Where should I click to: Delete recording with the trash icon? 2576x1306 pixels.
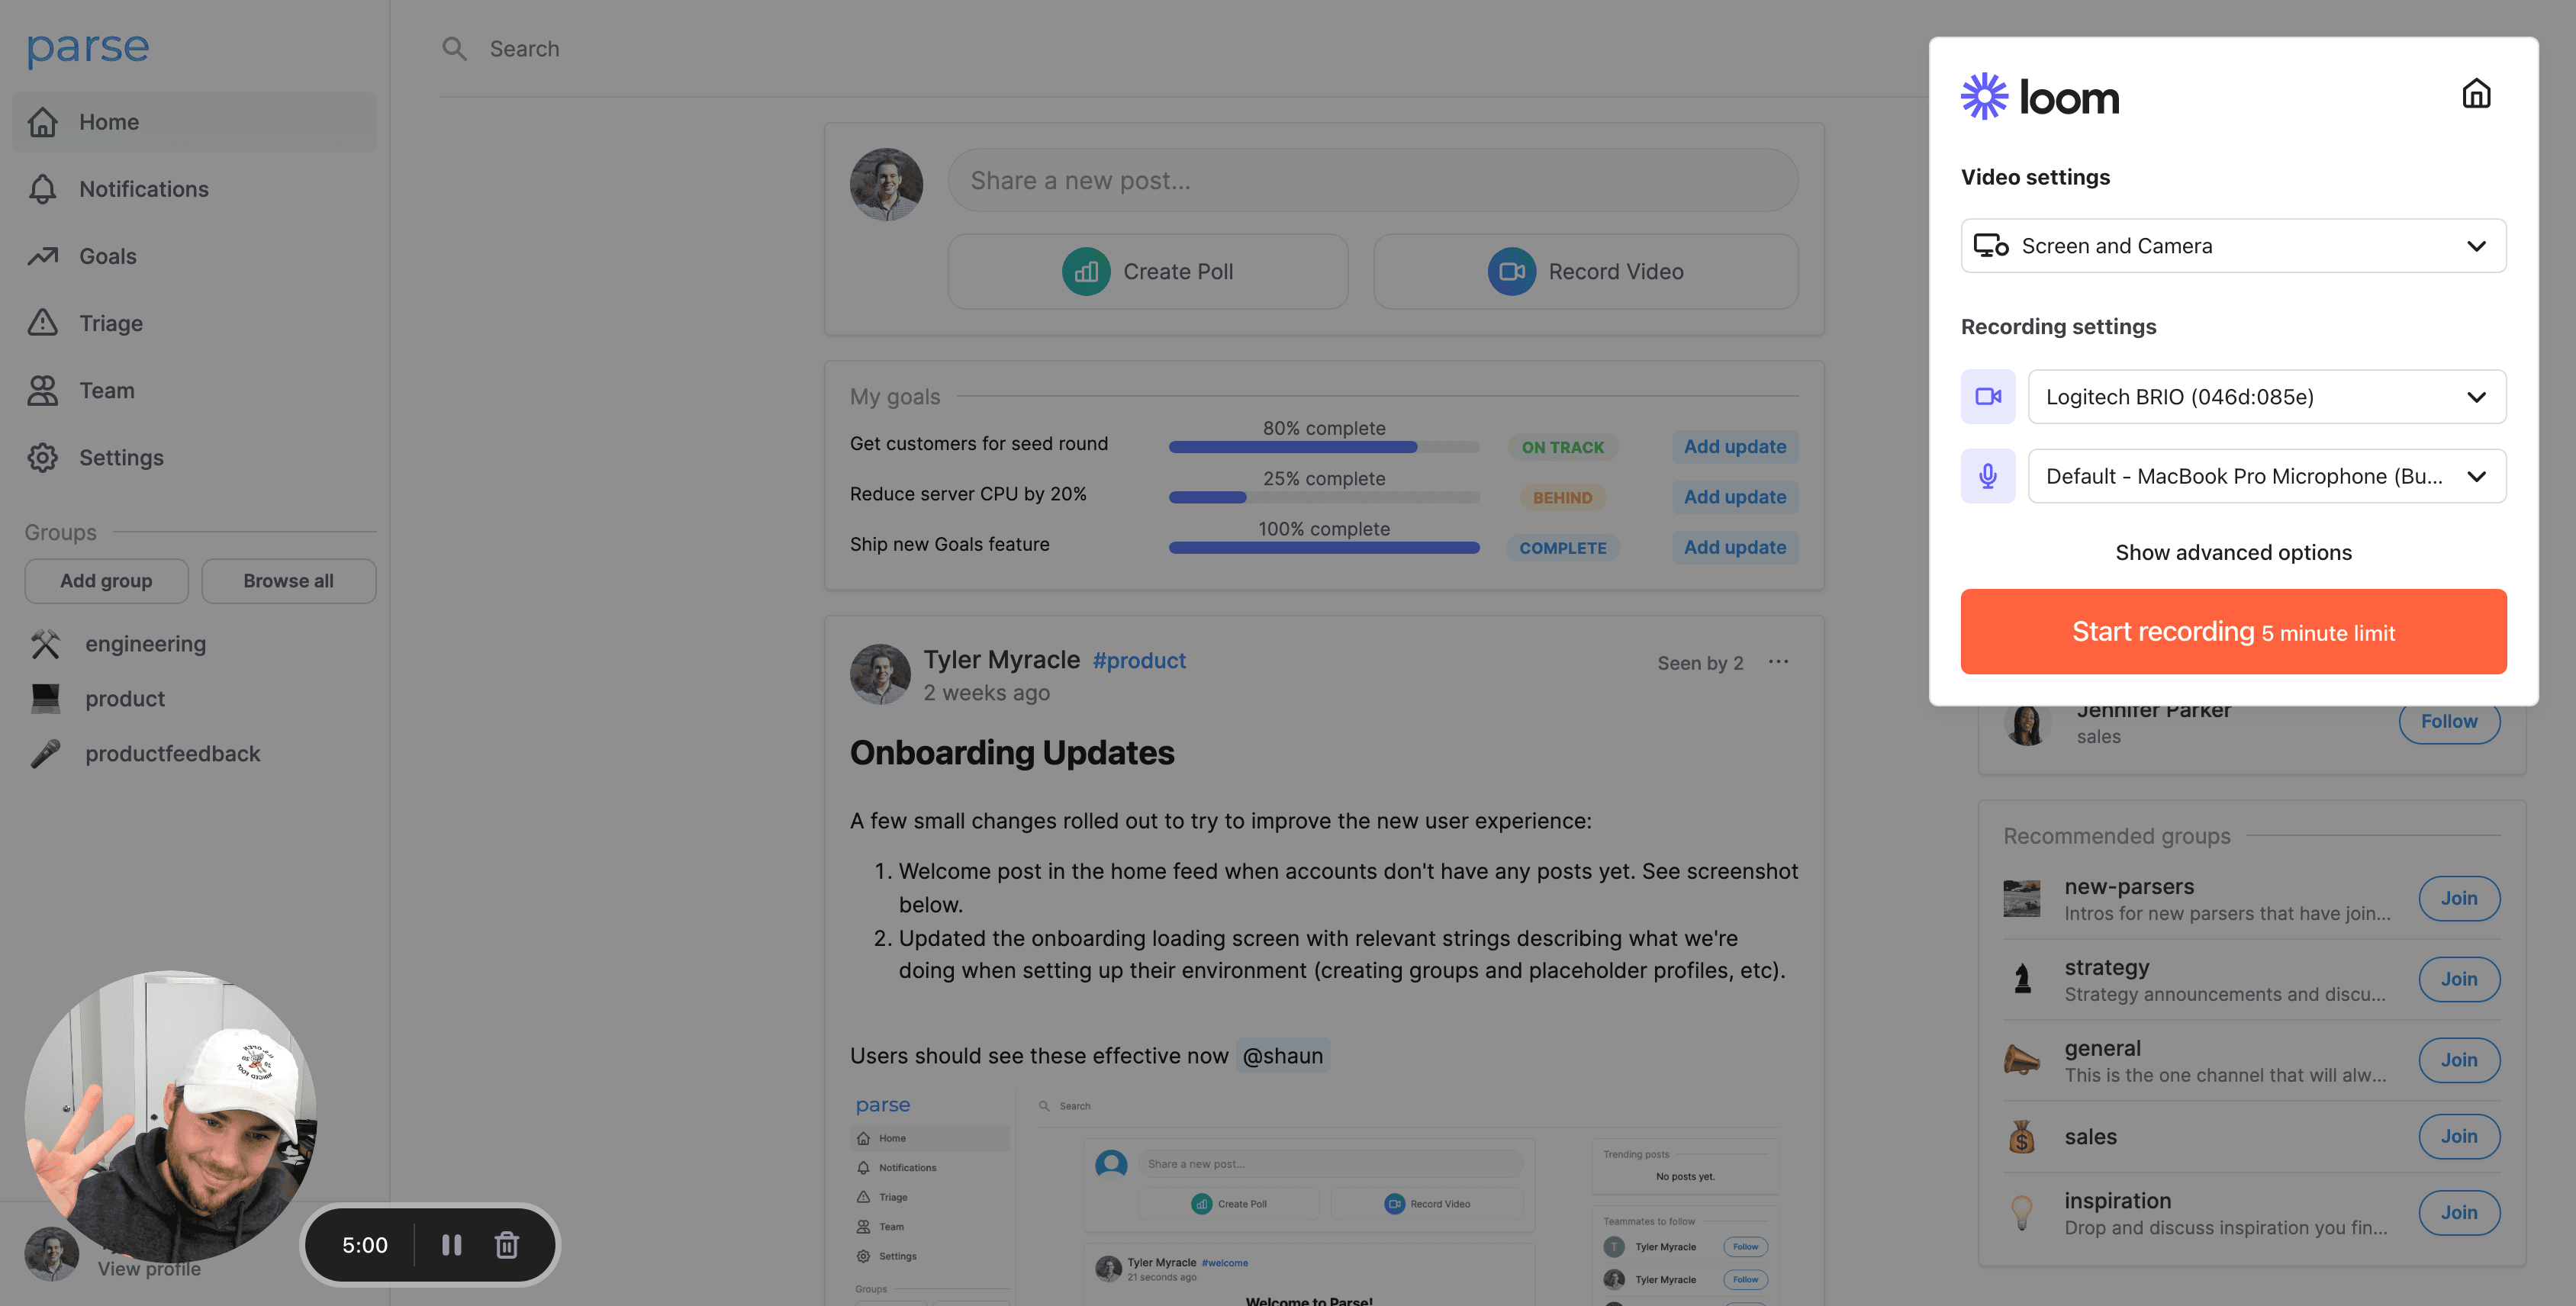(x=507, y=1245)
